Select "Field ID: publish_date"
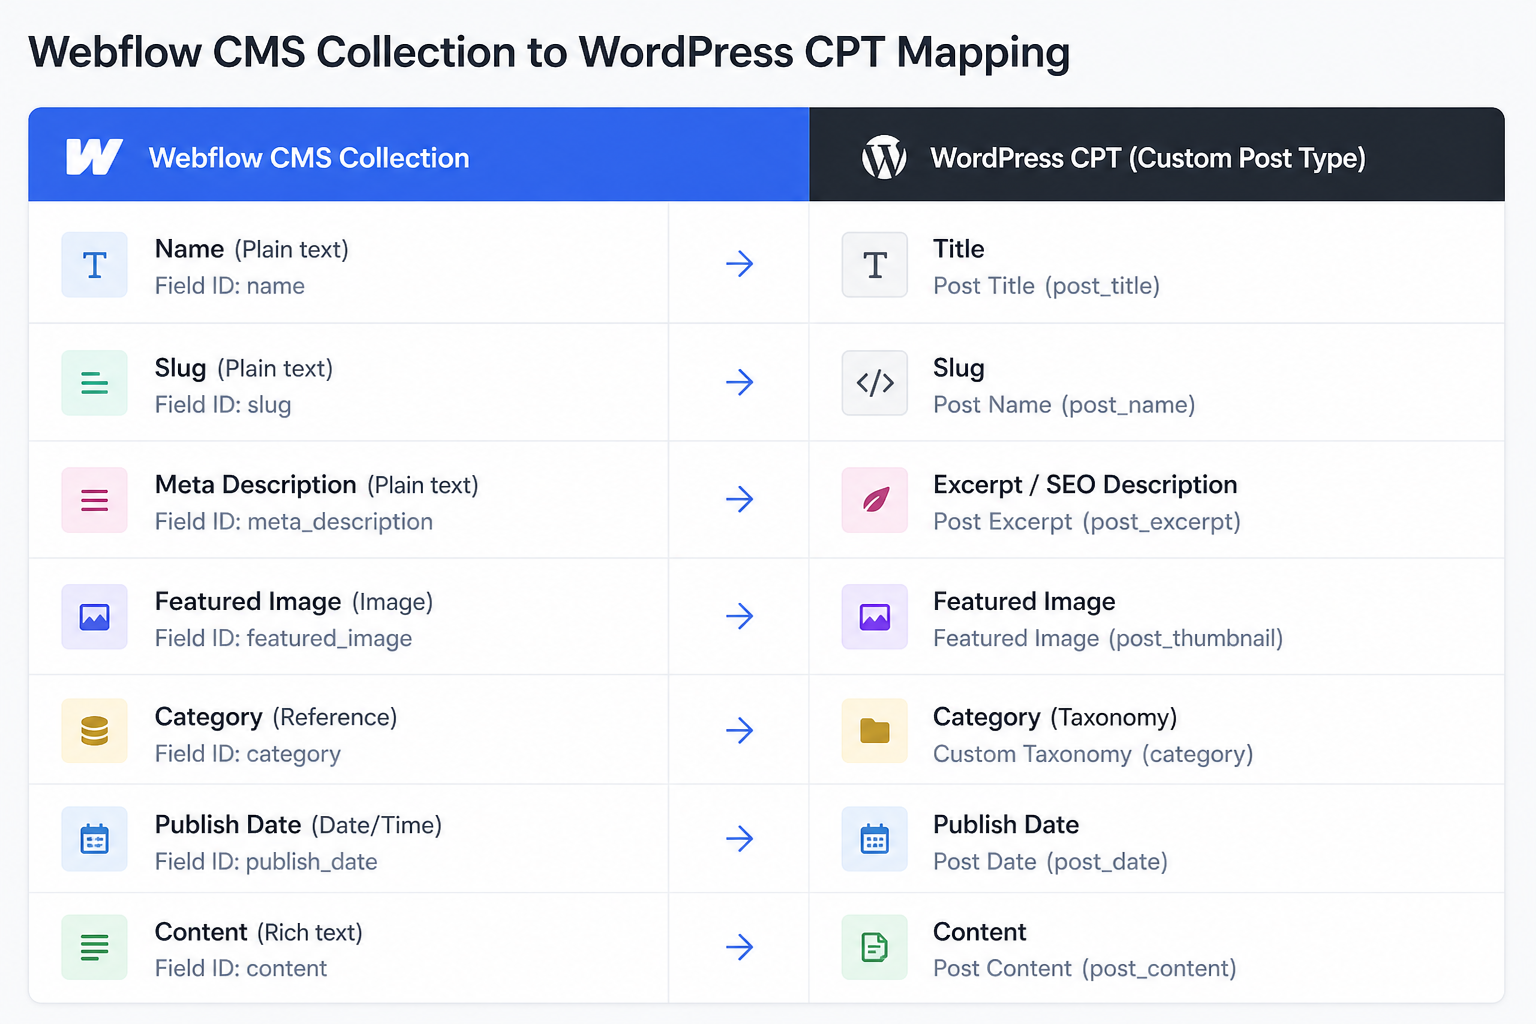The height and width of the screenshot is (1024, 1536). 266,862
